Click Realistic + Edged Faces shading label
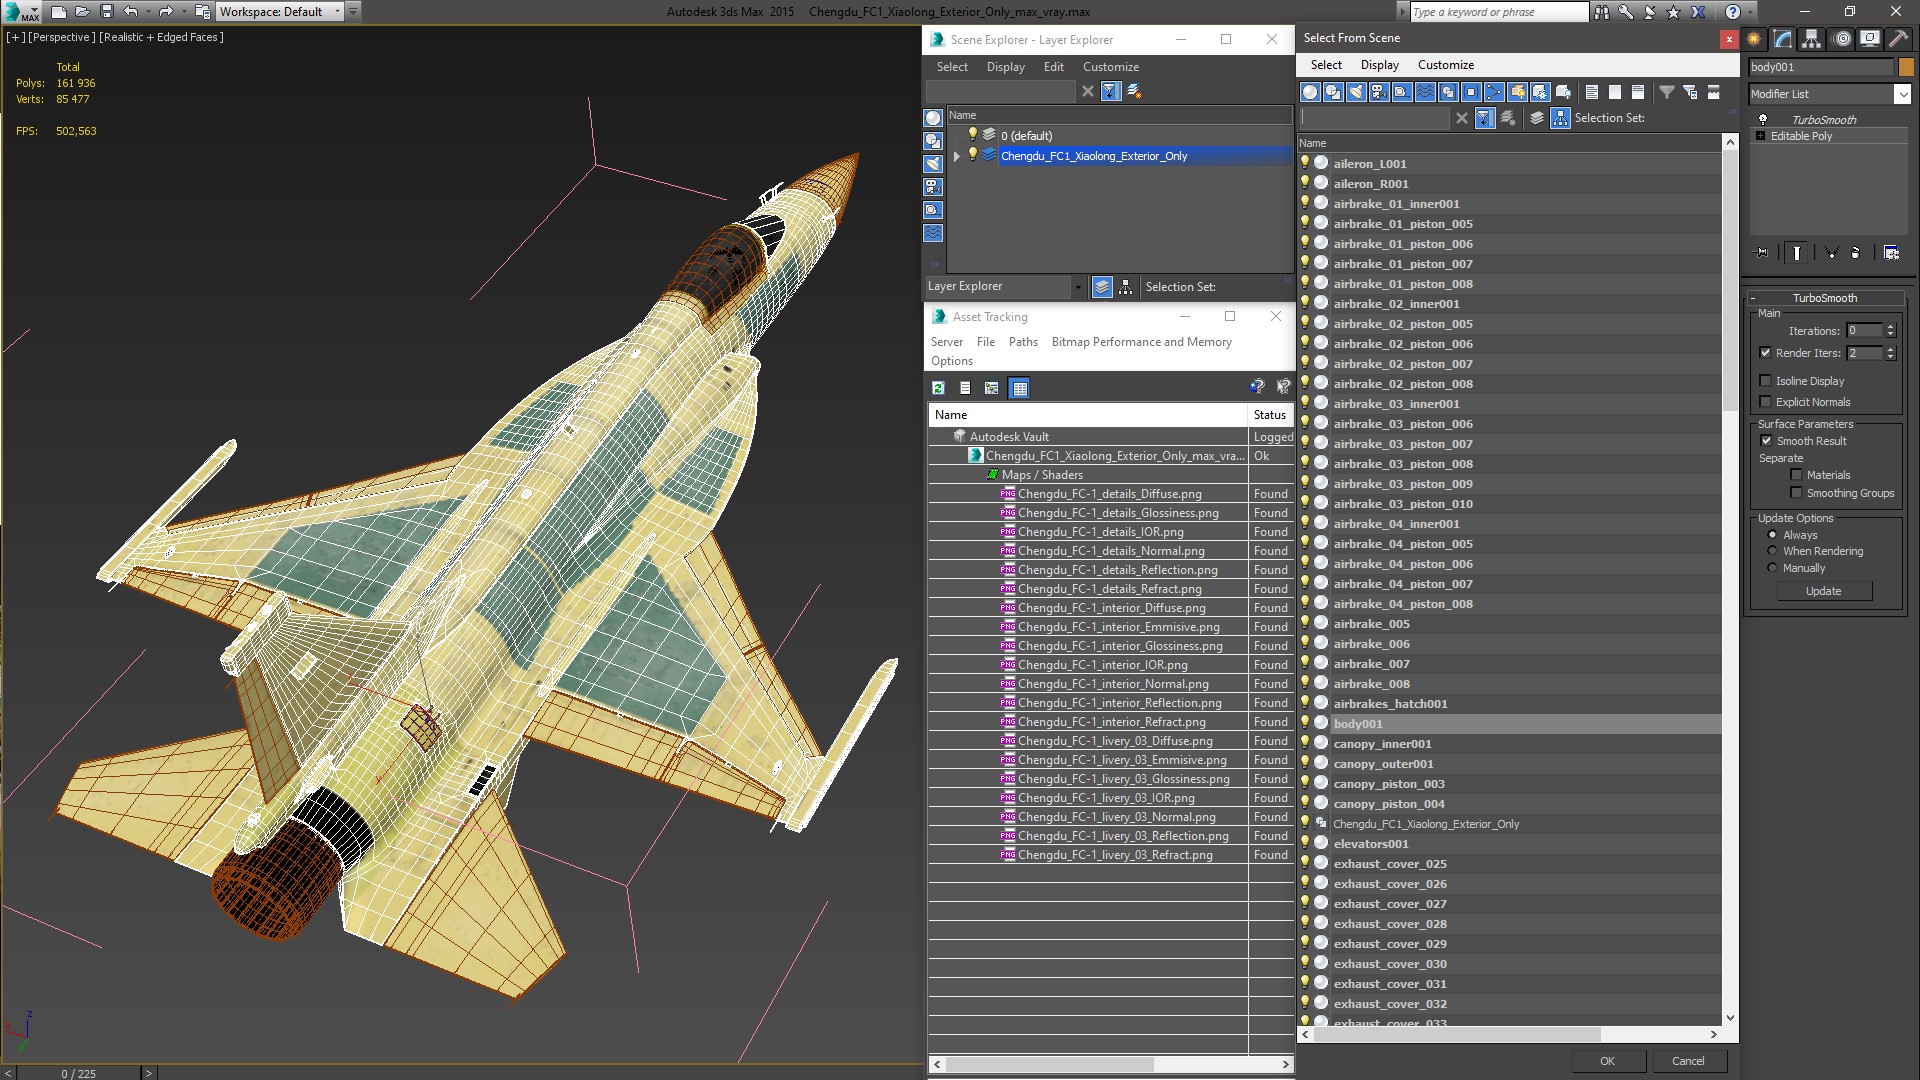Screen dimensions: 1920x1080 click(x=161, y=37)
